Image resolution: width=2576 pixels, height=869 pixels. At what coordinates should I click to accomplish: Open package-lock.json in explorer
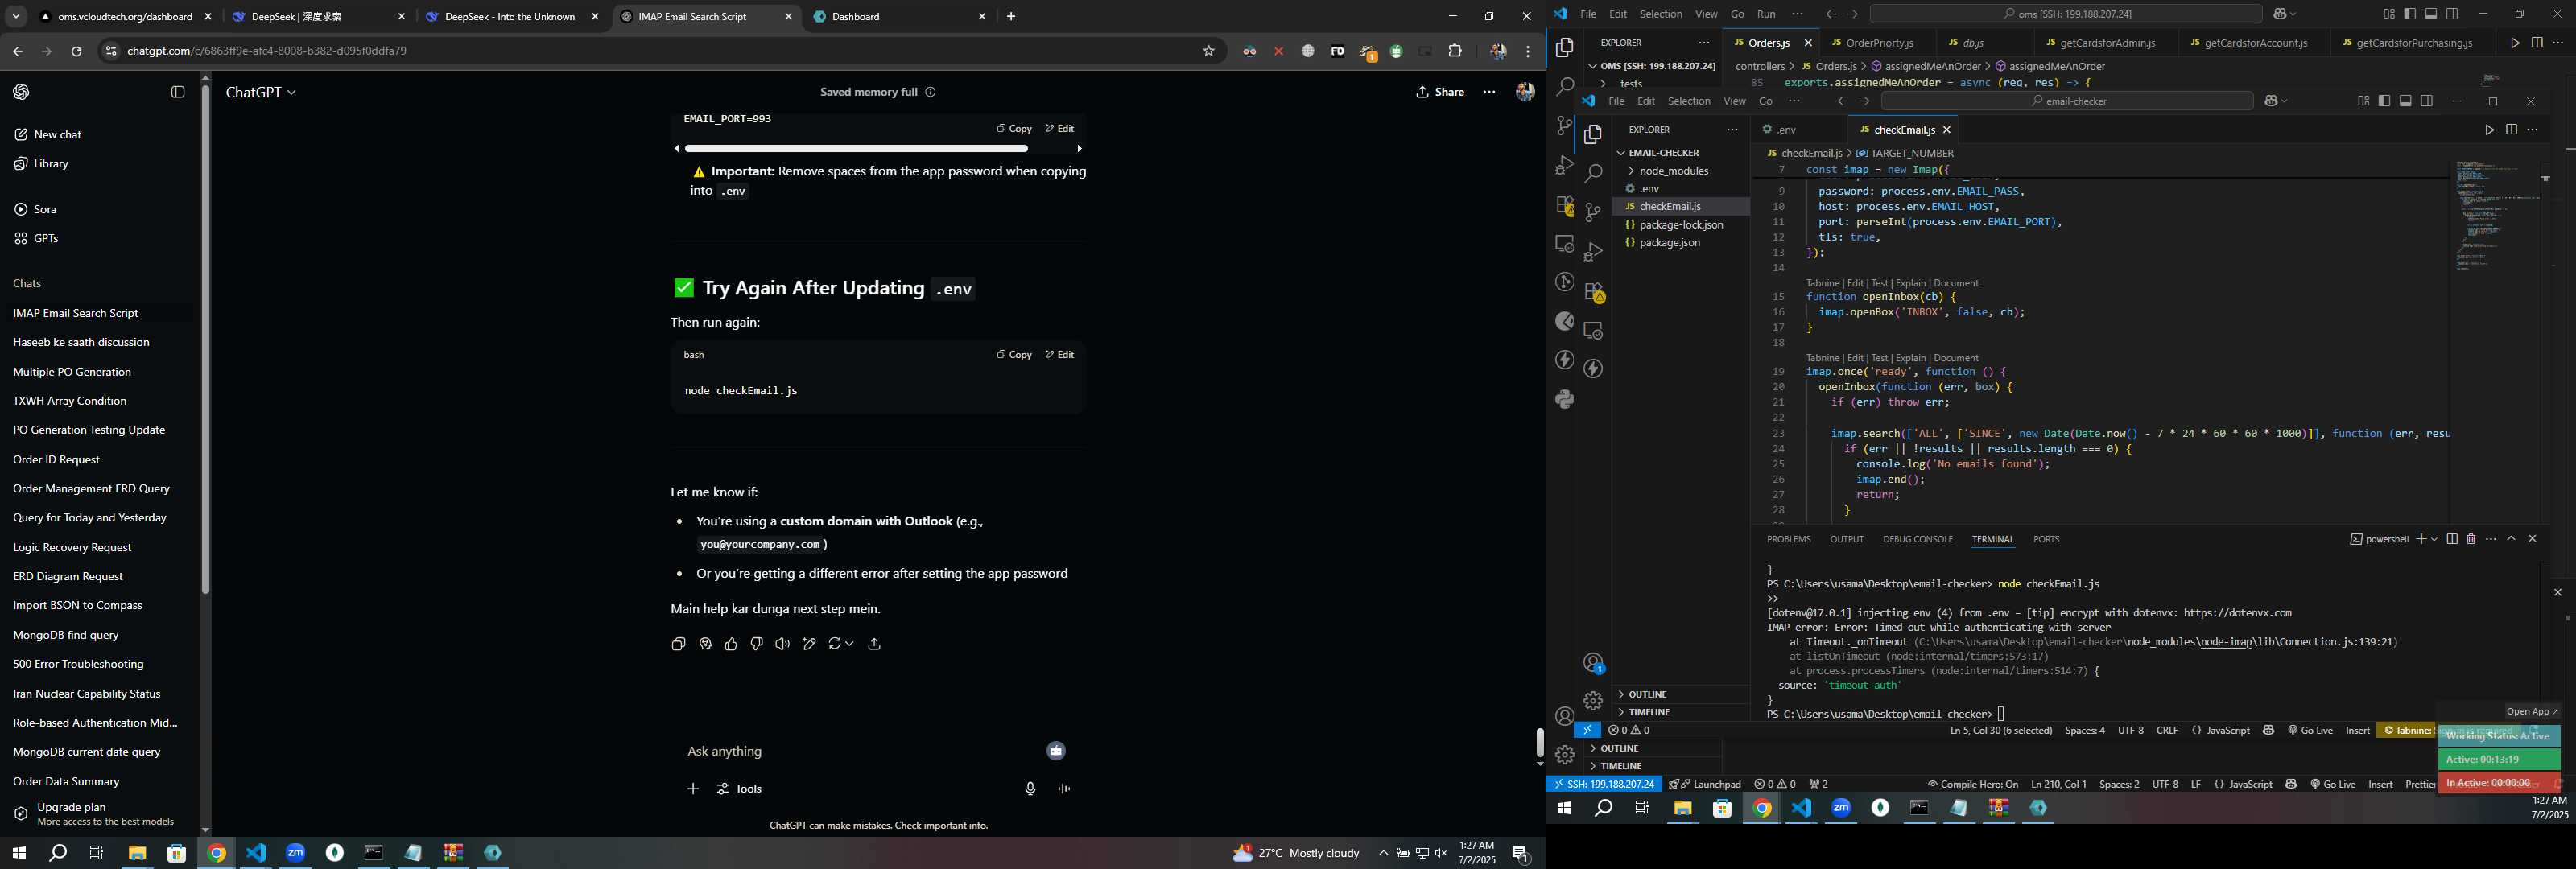coord(1681,225)
